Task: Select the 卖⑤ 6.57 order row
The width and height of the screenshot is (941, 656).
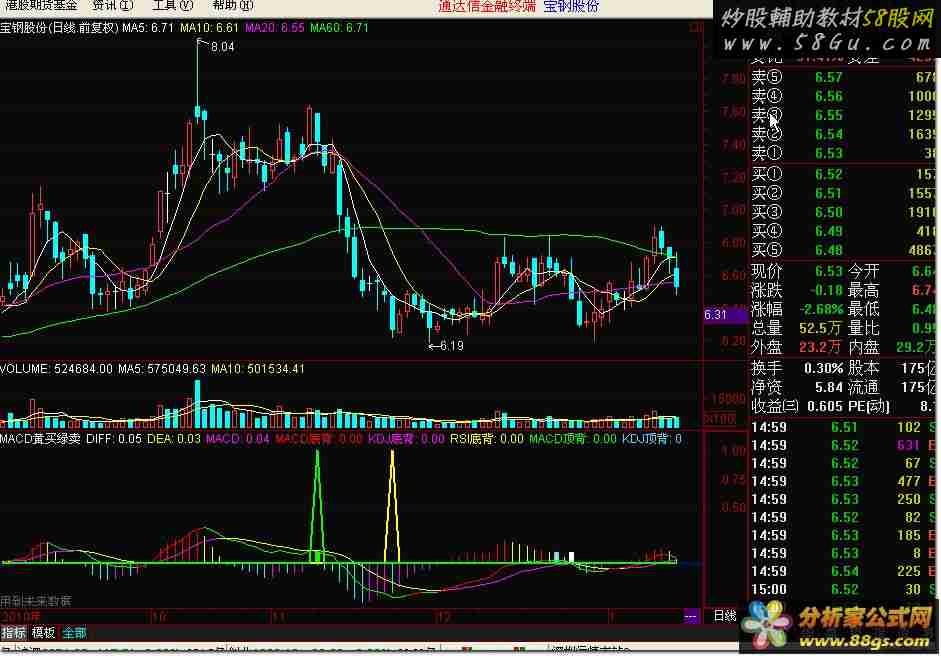Action: click(843, 77)
